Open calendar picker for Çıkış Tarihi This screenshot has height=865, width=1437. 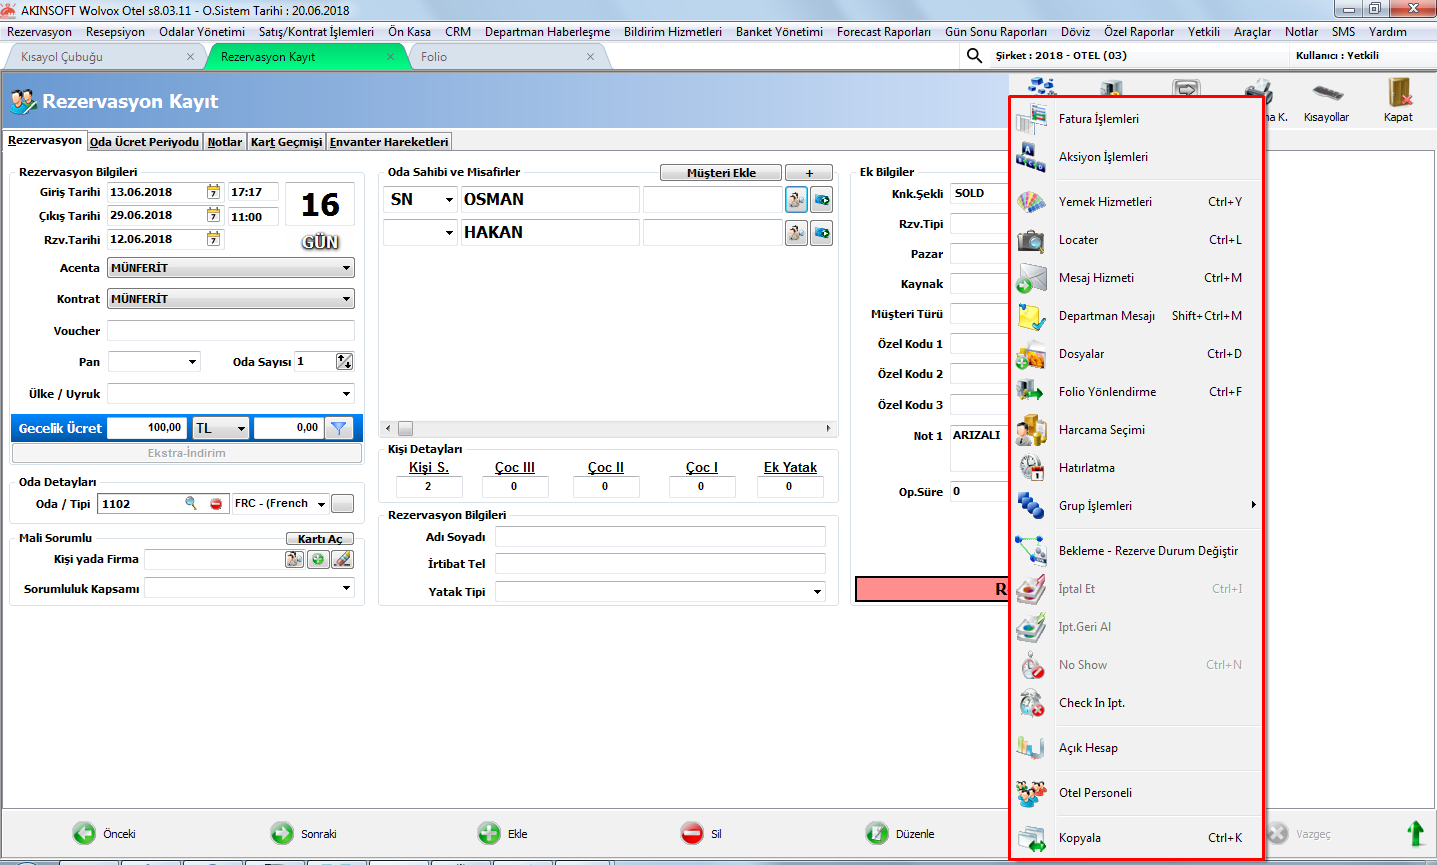tap(213, 215)
